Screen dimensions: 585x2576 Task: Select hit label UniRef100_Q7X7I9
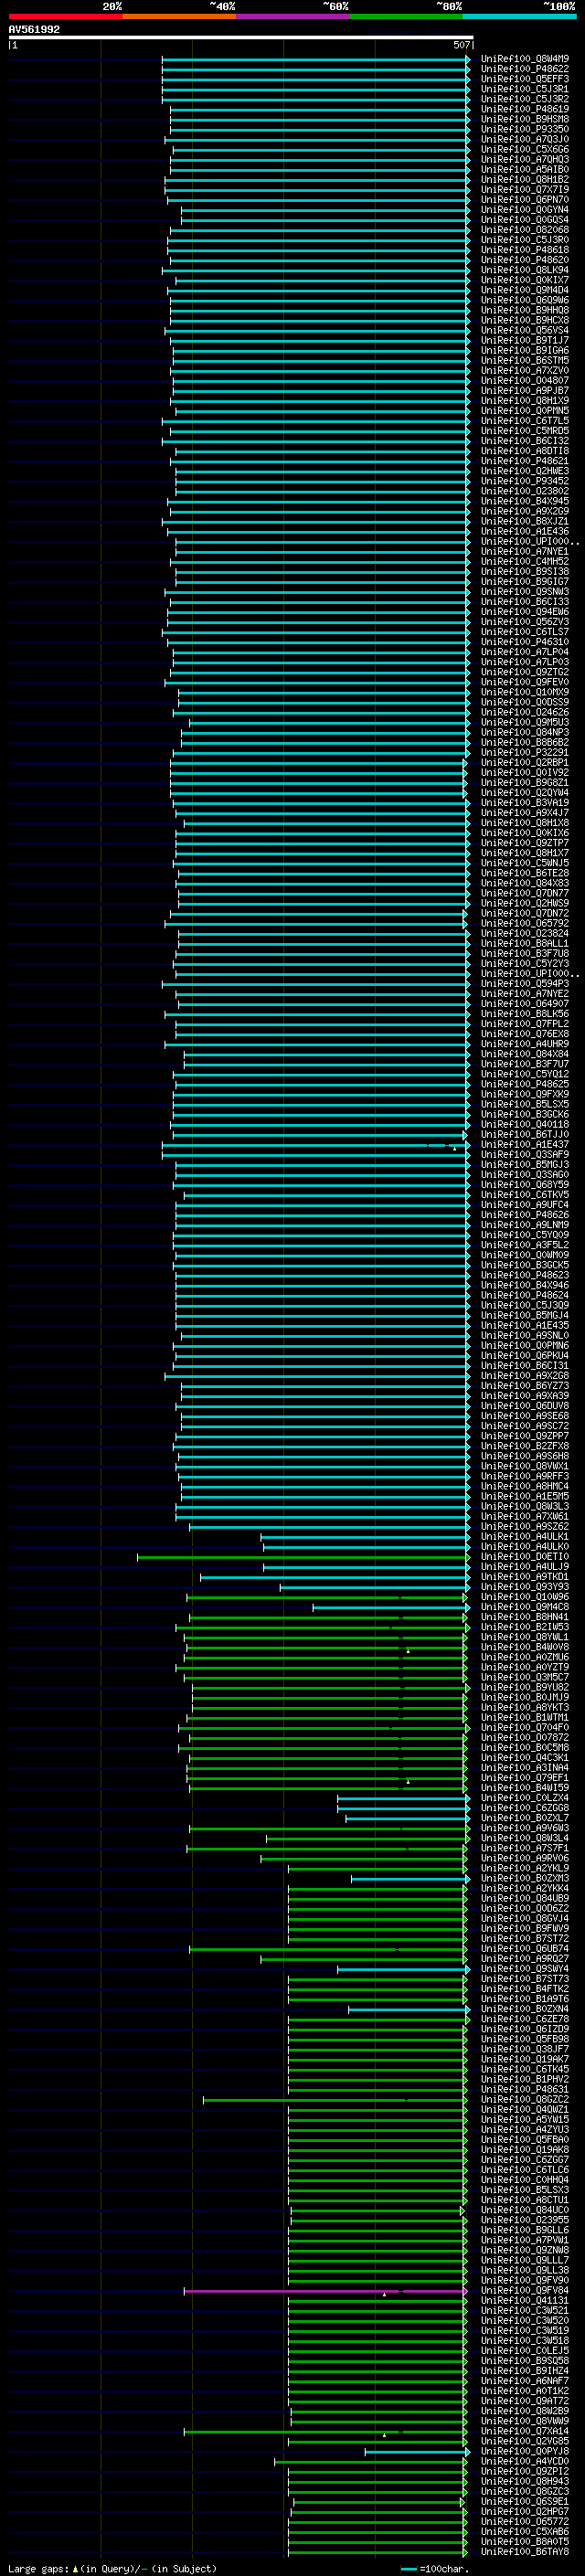point(524,190)
